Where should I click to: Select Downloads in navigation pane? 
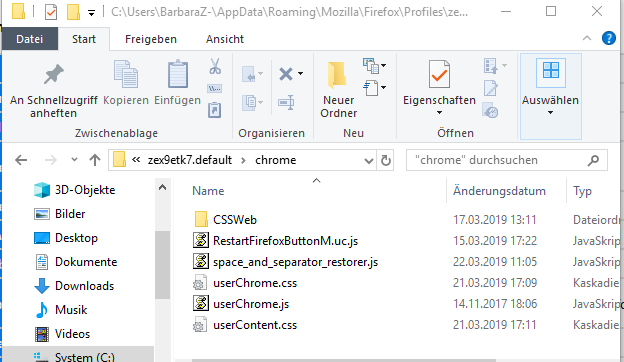84,286
